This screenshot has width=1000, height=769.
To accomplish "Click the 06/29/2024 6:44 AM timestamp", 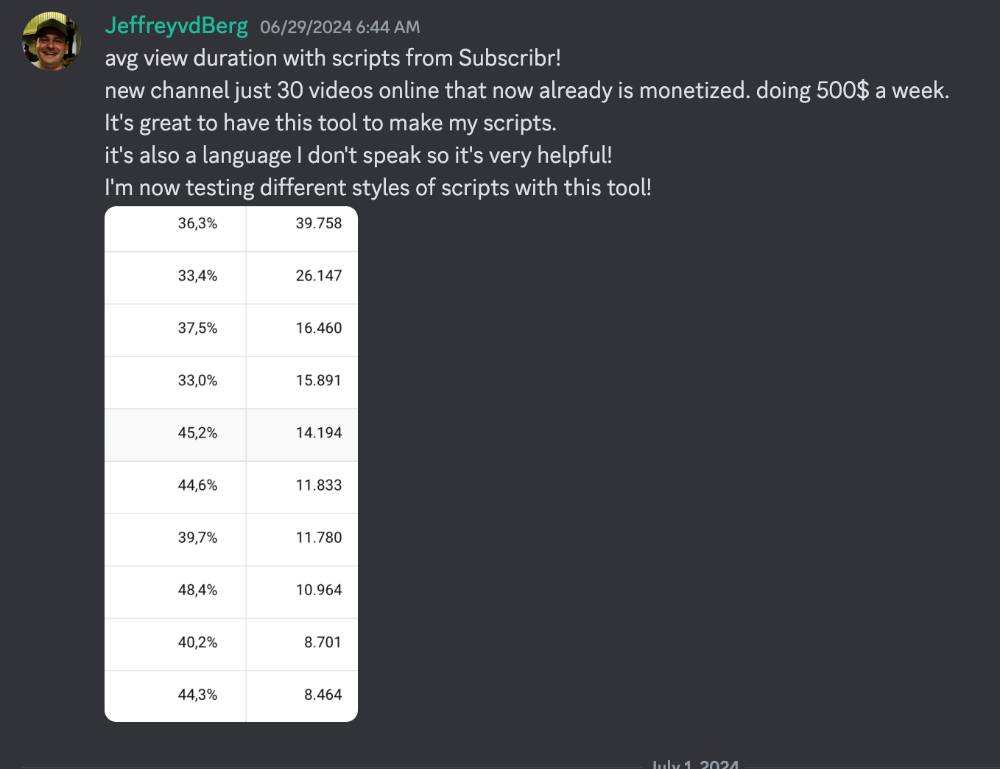I will [340, 27].
